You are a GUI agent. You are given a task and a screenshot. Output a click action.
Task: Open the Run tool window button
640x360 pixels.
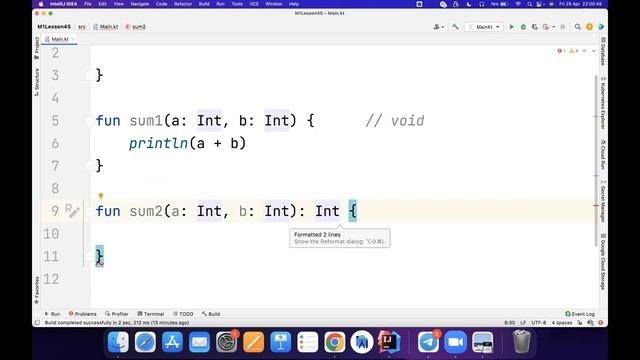52,314
